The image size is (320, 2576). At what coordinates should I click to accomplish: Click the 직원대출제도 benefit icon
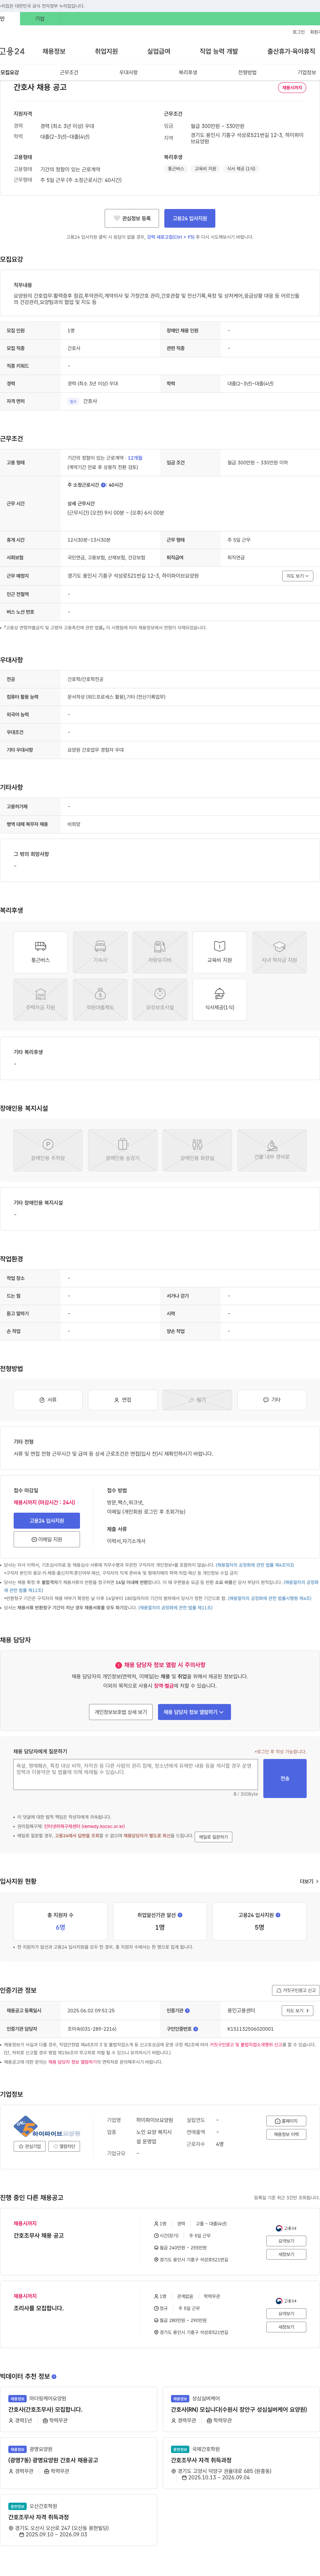coord(100,999)
